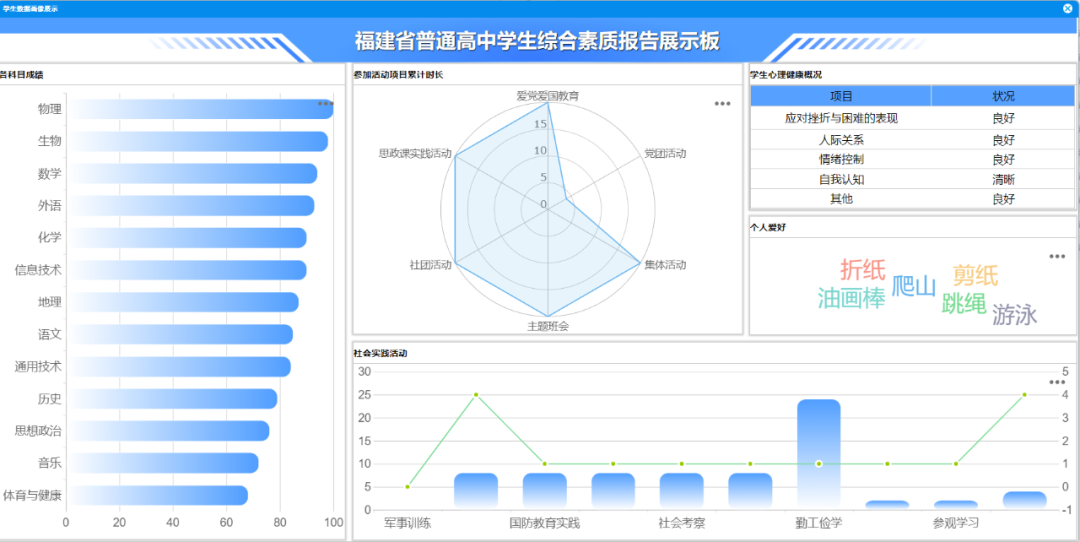
Task: Close the dashboard with top-right X icon
Action: pos(1067,8)
